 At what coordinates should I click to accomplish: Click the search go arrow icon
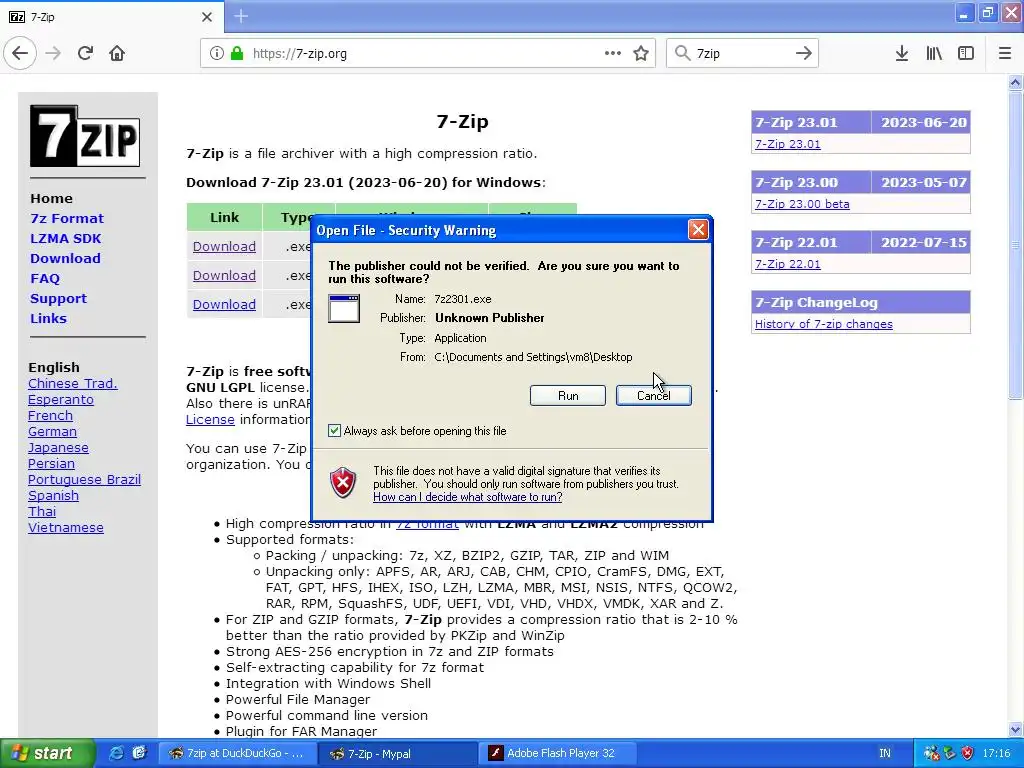804,54
